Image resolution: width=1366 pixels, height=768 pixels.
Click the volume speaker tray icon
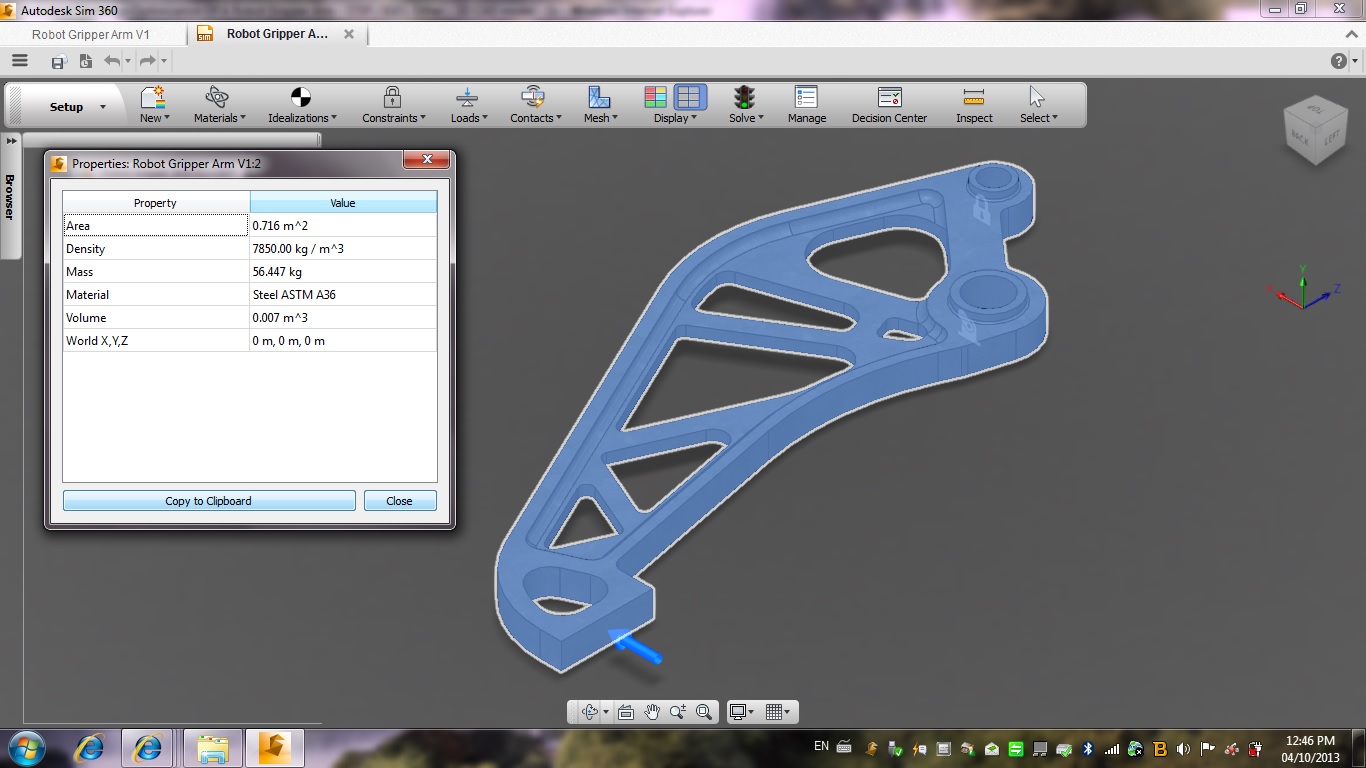[1184, 748]
